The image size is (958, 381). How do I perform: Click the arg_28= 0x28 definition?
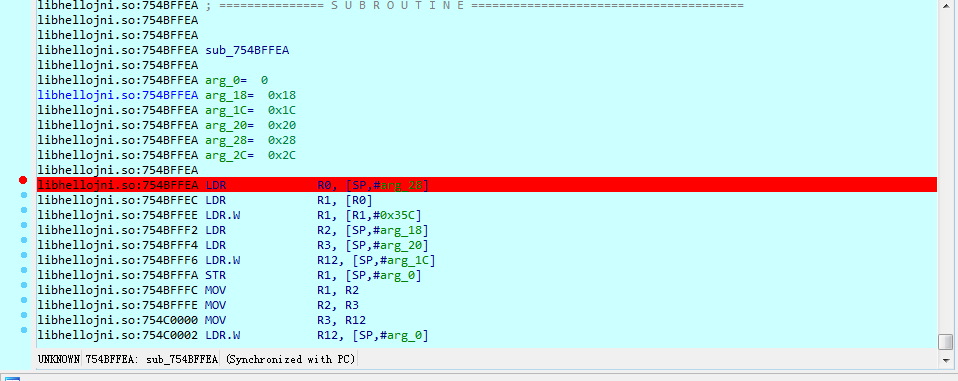coord(250,140)
